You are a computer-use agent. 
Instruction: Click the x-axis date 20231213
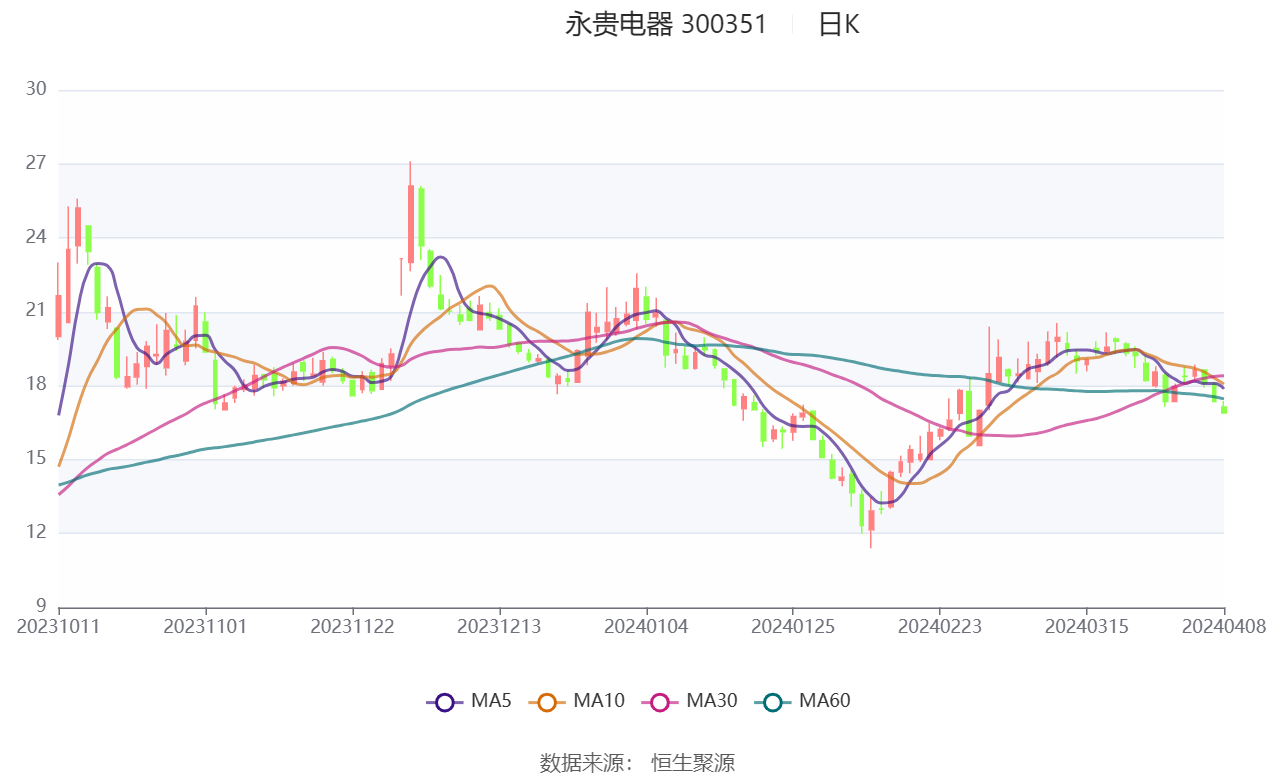[499, 626]
